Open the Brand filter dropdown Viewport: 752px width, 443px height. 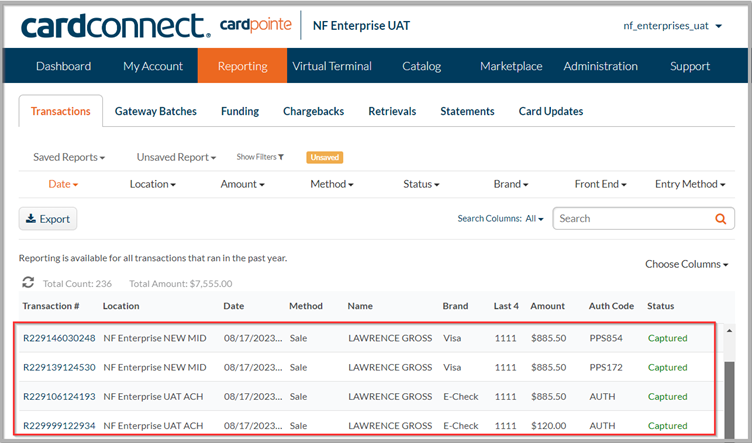click(x=511, y=184)
